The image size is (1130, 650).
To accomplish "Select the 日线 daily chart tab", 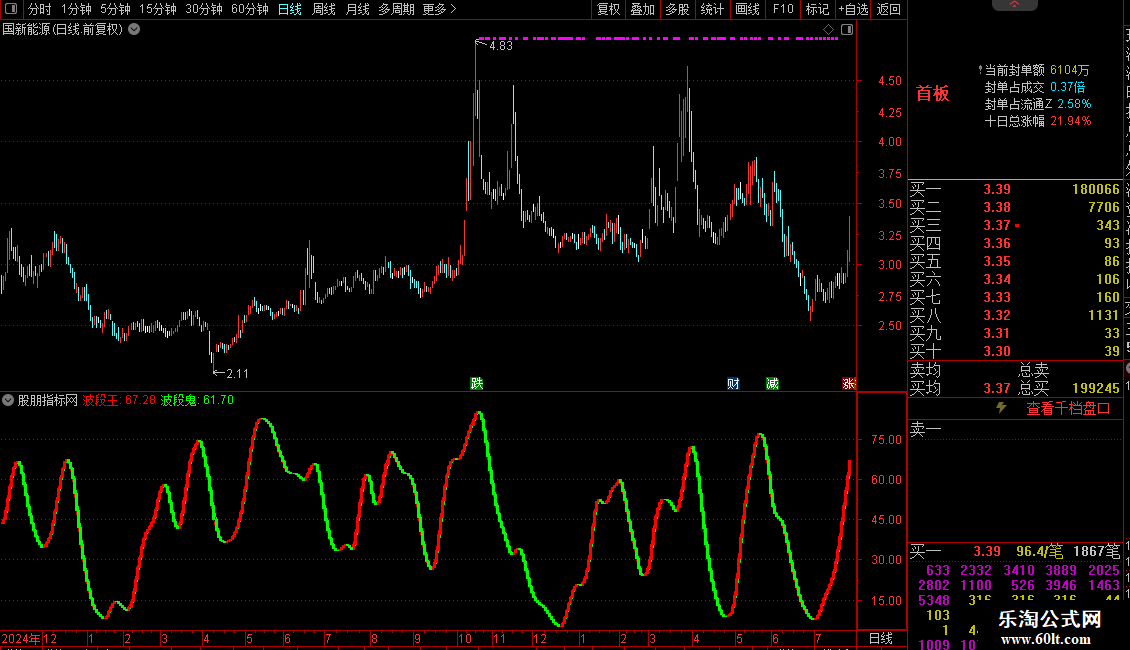I will [290, 9].
